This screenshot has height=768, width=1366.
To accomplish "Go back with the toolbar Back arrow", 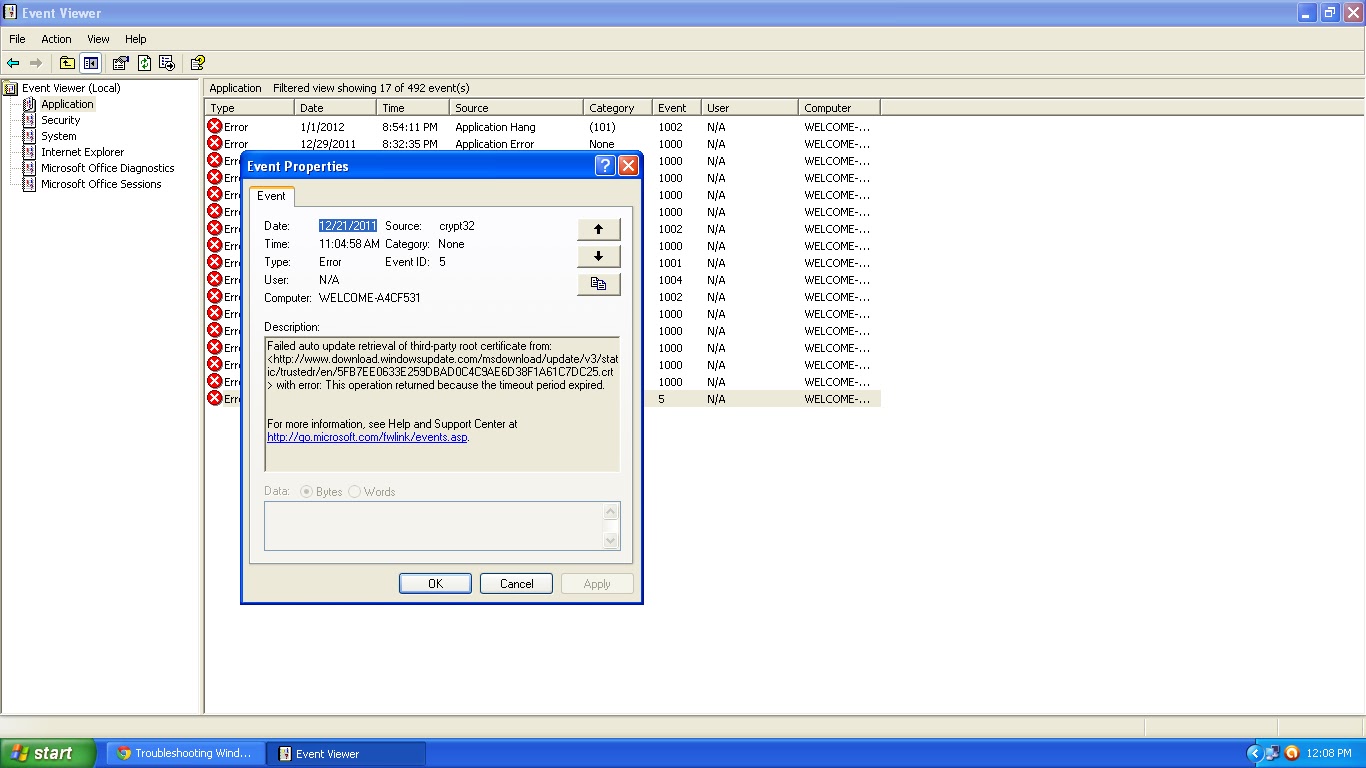I will coord(13,63).
